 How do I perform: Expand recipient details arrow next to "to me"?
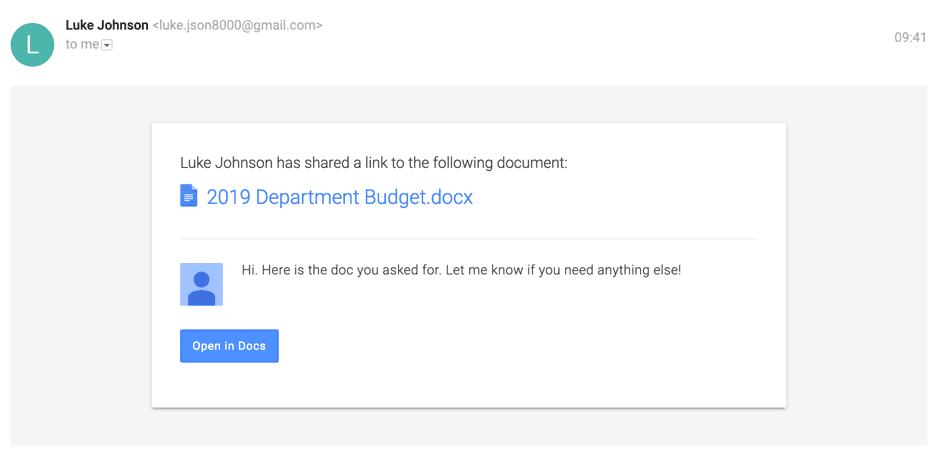[x=107, y=45]
